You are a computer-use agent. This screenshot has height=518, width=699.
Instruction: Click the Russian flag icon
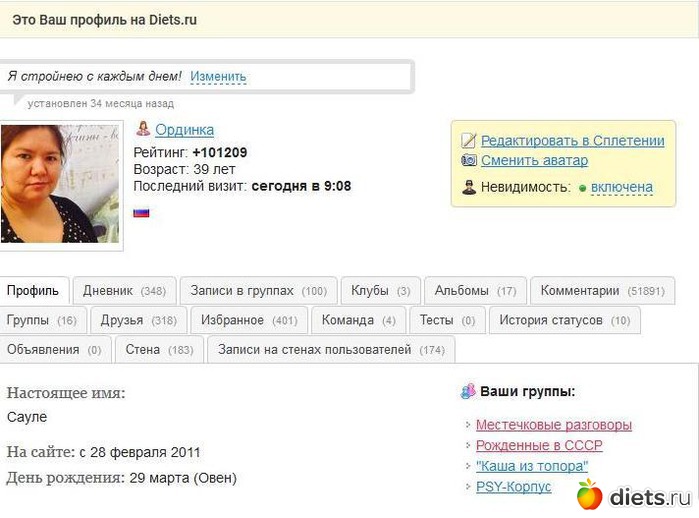click(x=141, y=212)
